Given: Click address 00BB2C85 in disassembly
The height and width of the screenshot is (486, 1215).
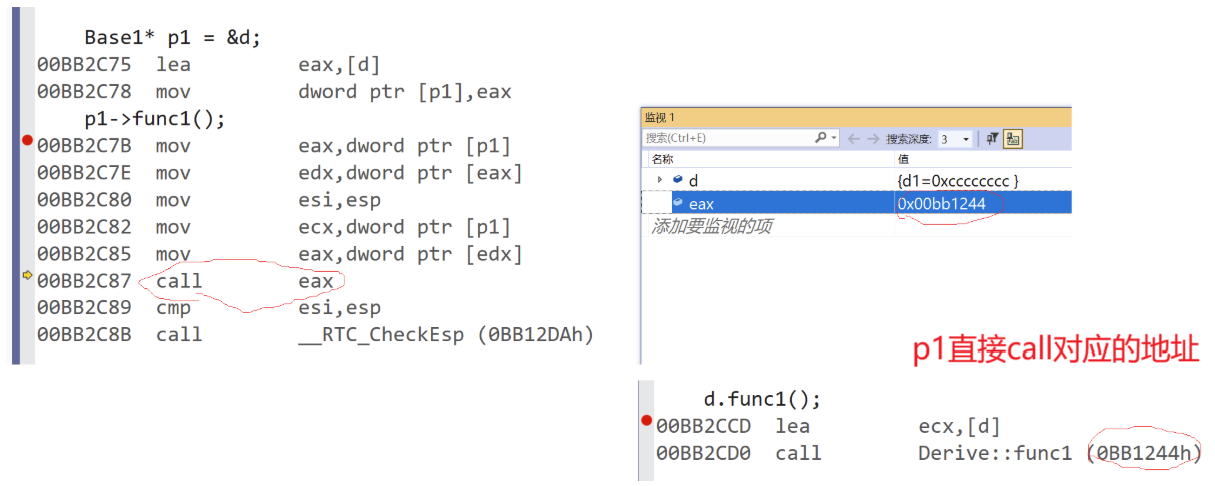Looking at the screenshot, I should [x=84, y=254].
